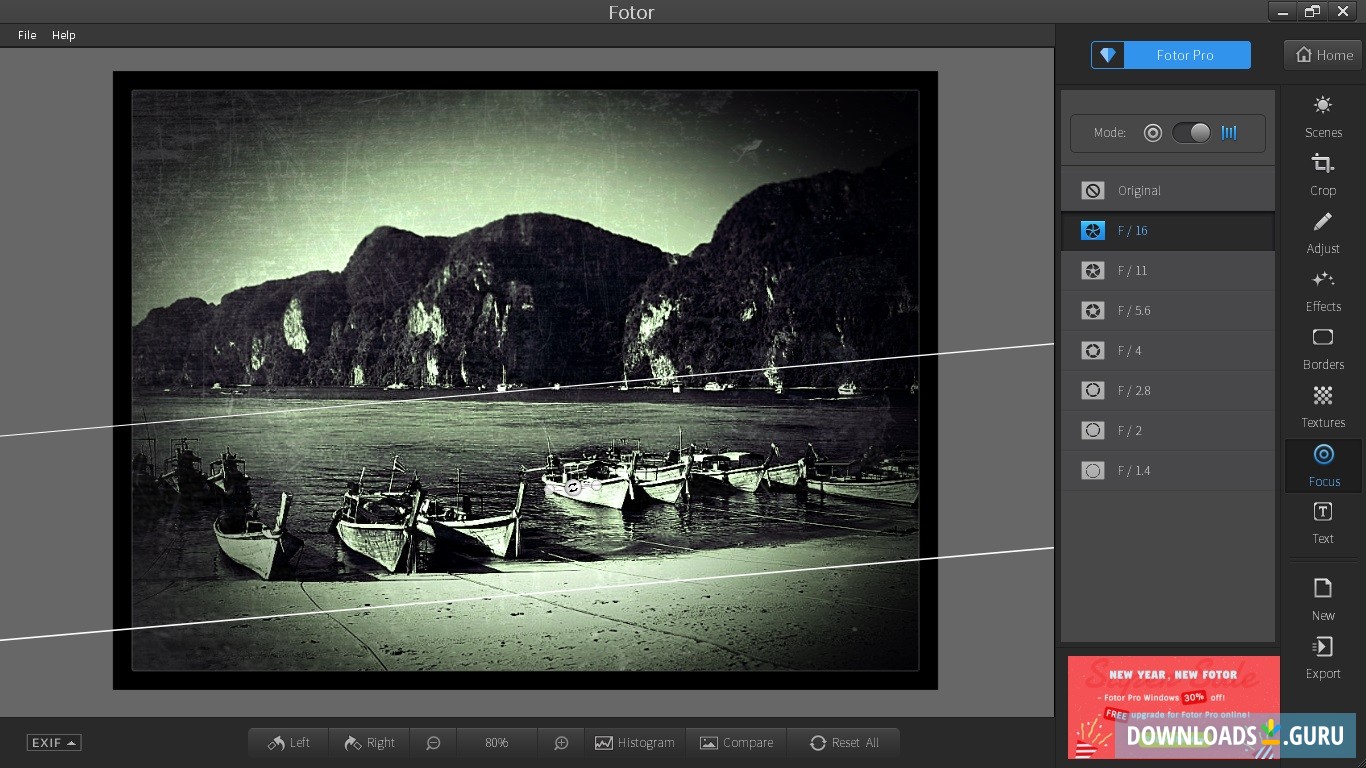Image resolution: width=1366 pixels, height=768 pixels.
Task: Click the Fotor Pro button
Action: tap(1171, 55)
